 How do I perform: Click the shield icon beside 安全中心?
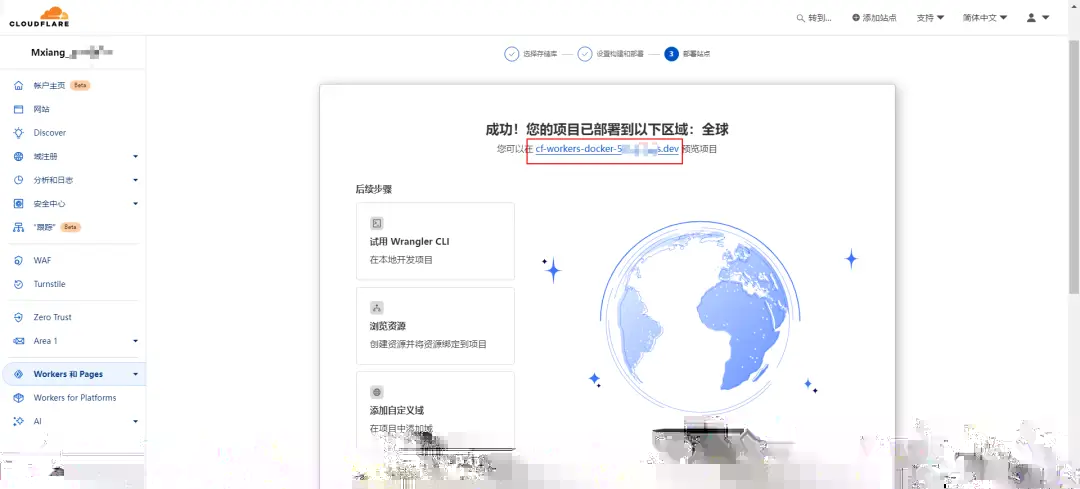[19, 203]
